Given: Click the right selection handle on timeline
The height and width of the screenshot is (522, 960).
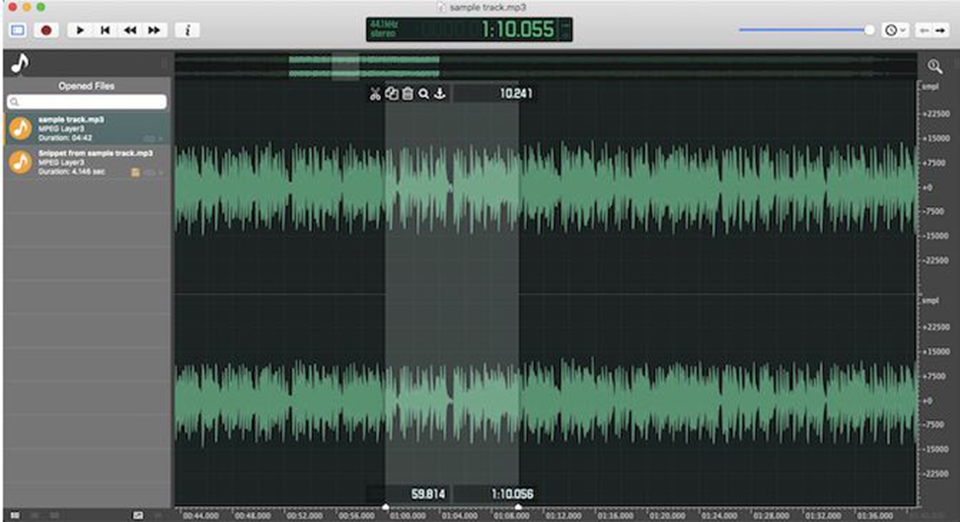Looking at the screenshot, I should (x=519, y=507).
